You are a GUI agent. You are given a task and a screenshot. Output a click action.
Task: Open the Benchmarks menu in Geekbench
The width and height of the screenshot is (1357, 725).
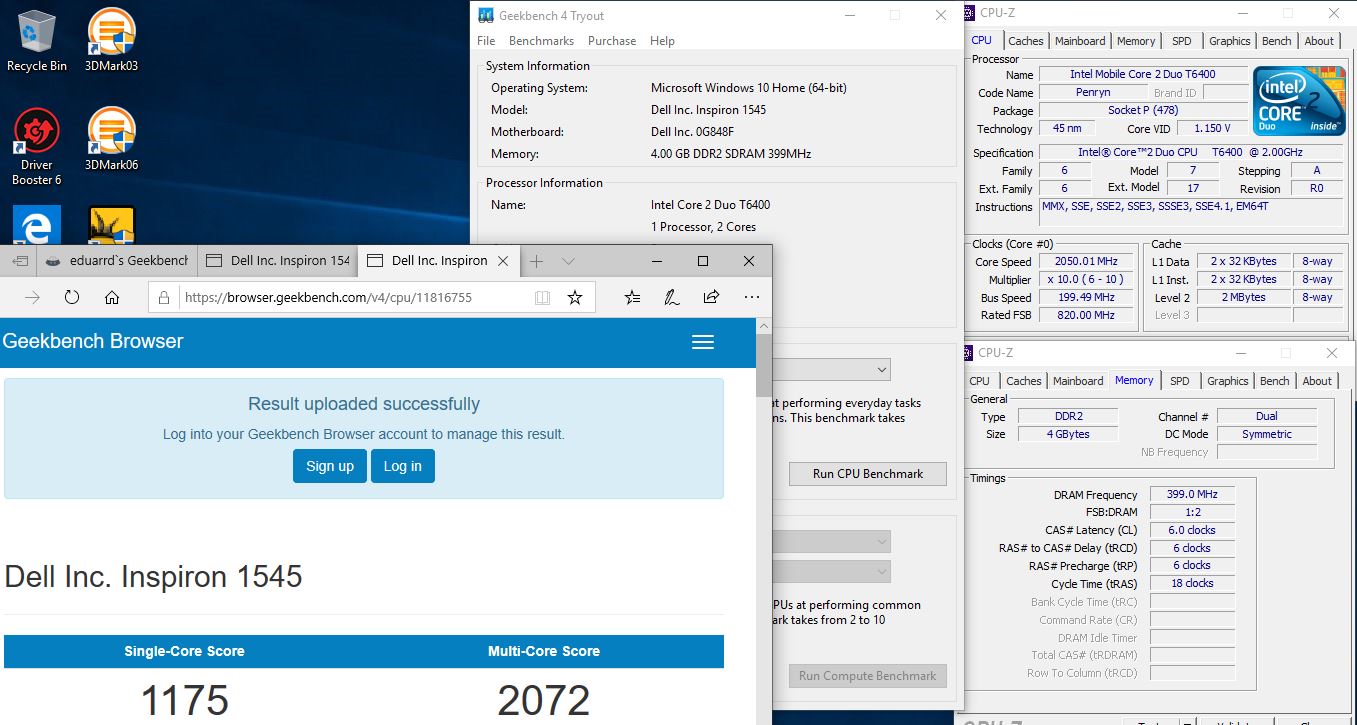coord(541,41)
